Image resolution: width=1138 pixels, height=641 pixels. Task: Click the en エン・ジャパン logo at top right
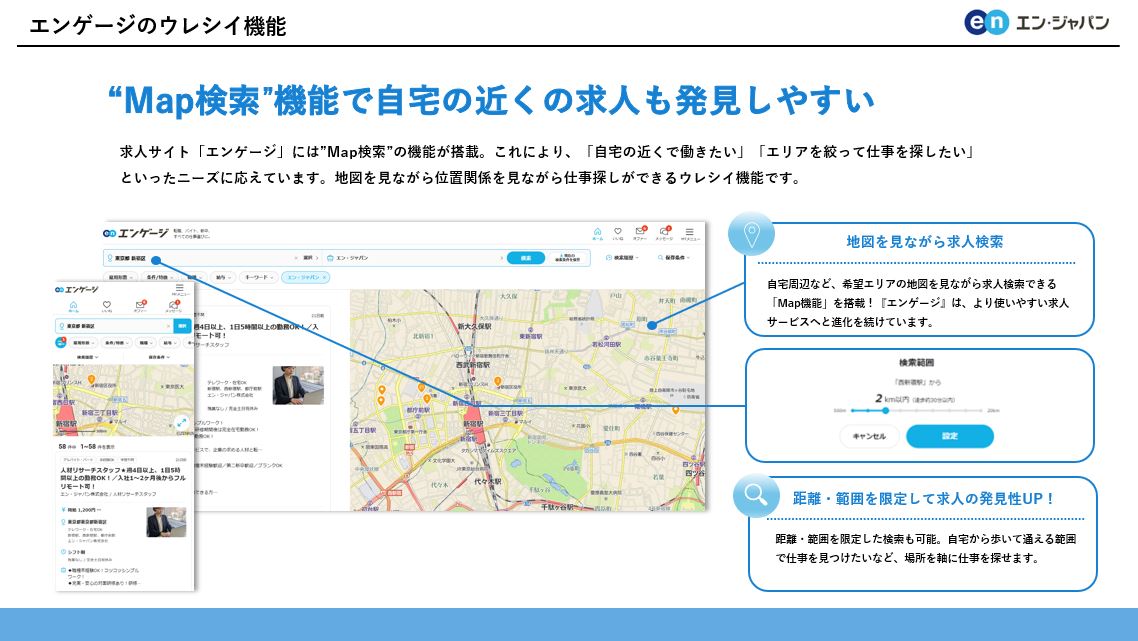click(x=1036, y=23)
